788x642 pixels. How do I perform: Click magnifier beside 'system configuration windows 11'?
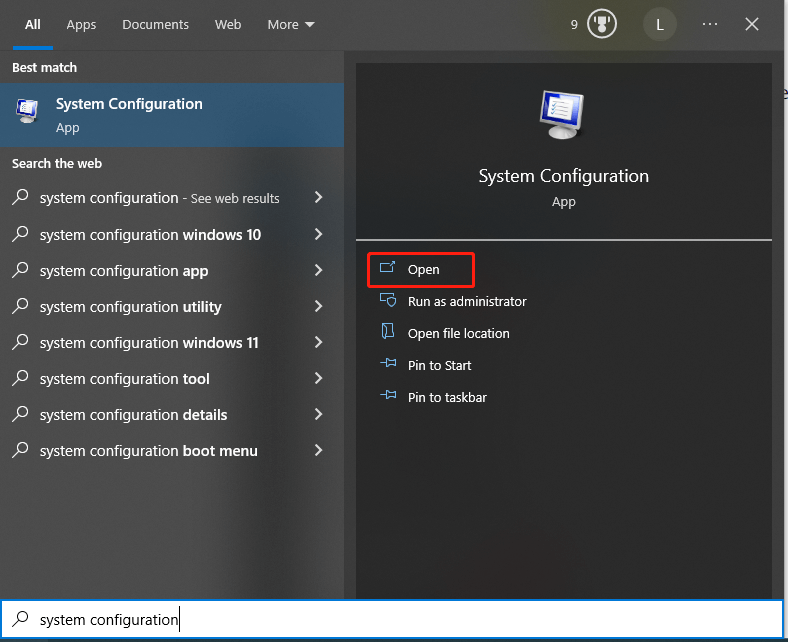[20, 342]
